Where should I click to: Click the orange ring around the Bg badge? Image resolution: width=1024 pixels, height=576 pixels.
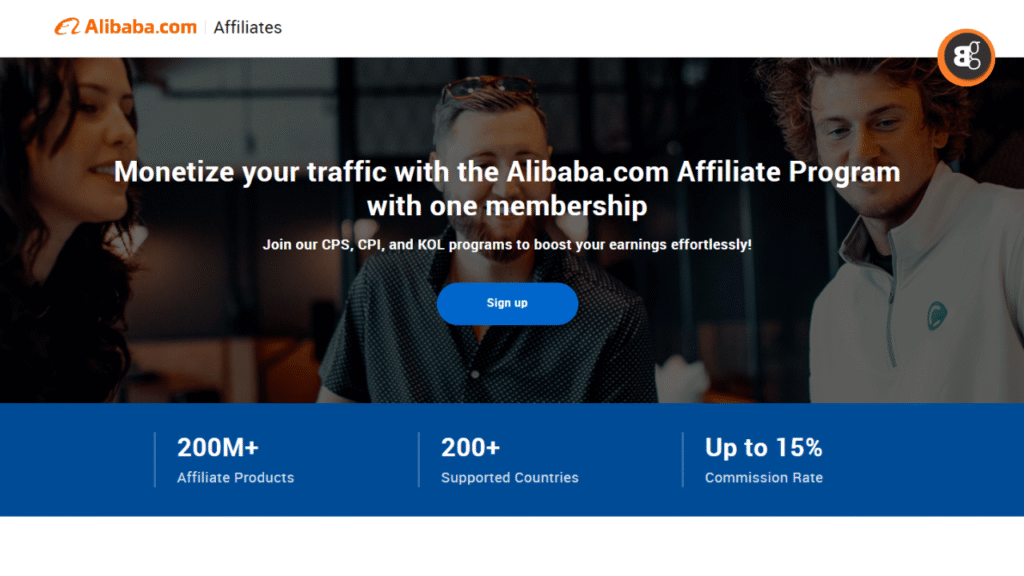(x=965, y=35)
